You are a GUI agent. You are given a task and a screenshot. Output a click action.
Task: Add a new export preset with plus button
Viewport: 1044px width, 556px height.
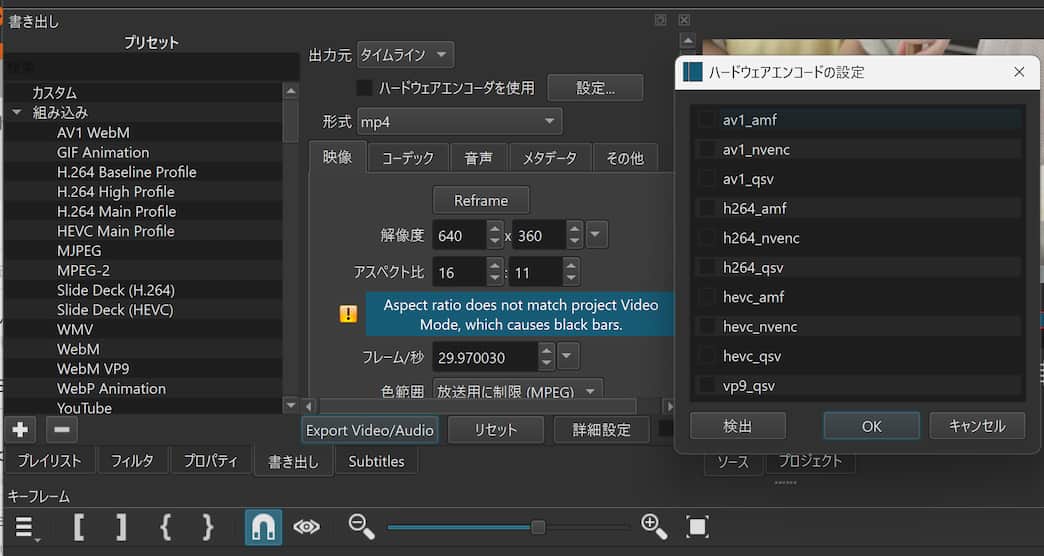pos(21,429)
